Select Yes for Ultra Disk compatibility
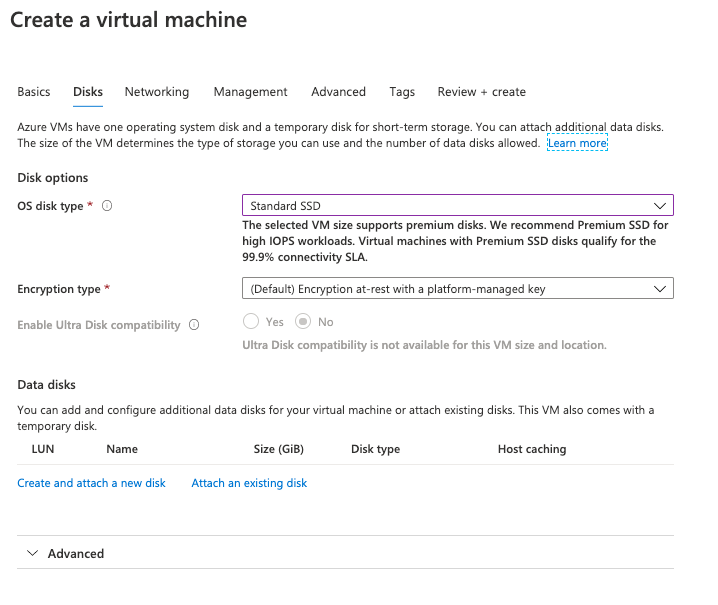The image size is (718, 605). [x=251, y=322]
